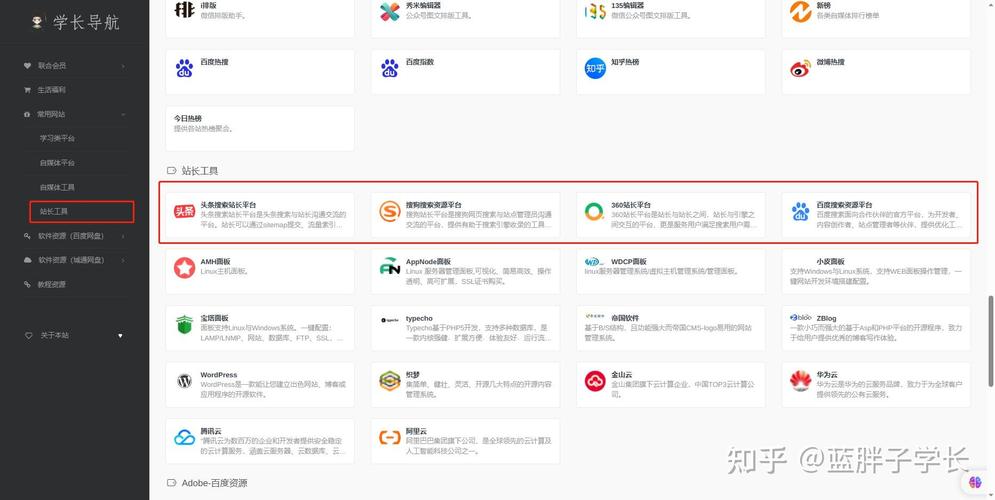
Task: Click the 站长工具 section heading
Action: (200, 171)
